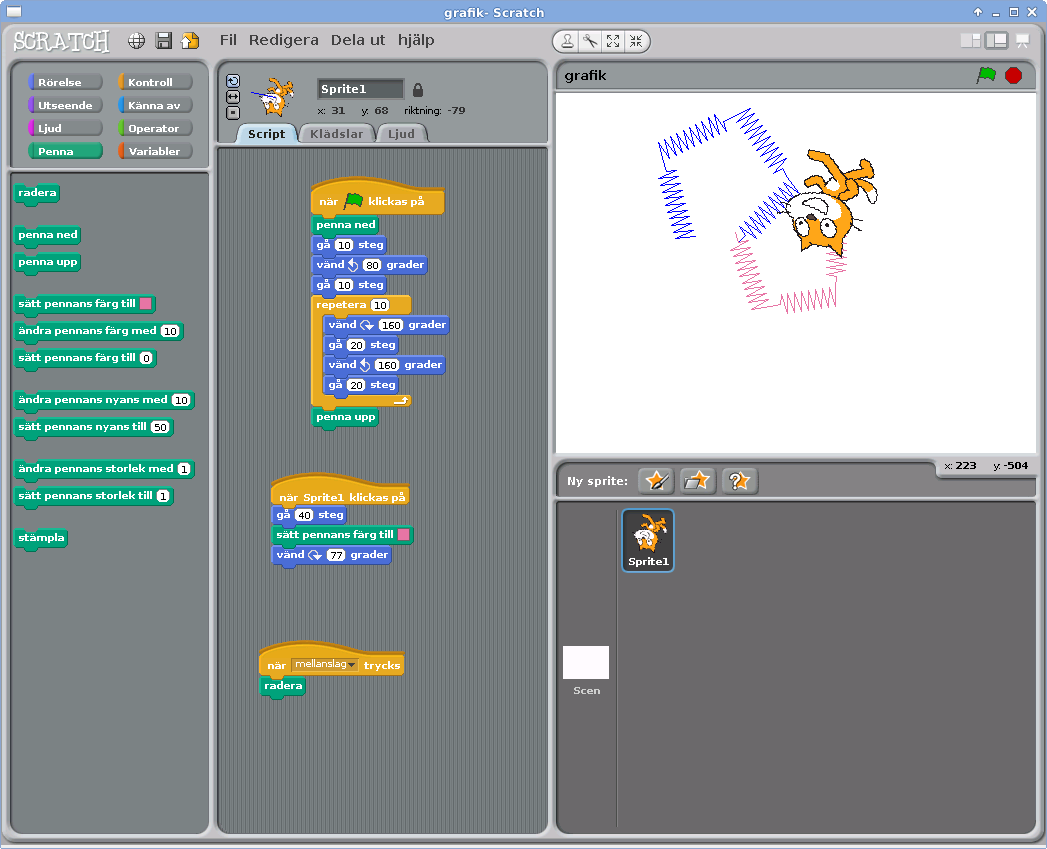
Task: Click the Sprite1 name field
Action: pyautogui.click(x=361, y=89)
